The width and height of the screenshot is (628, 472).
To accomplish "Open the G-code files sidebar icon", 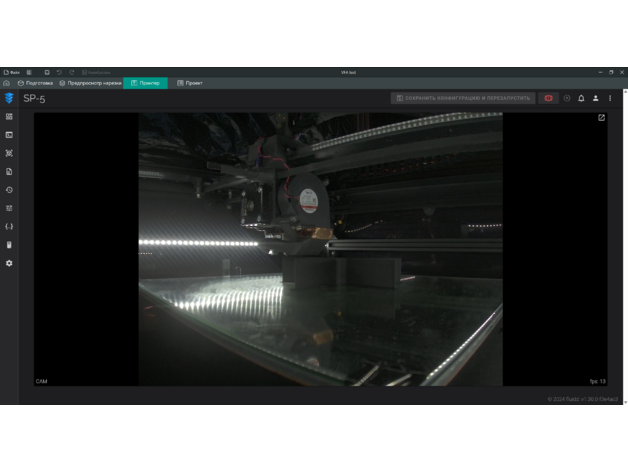I will [x=9, y=171].
